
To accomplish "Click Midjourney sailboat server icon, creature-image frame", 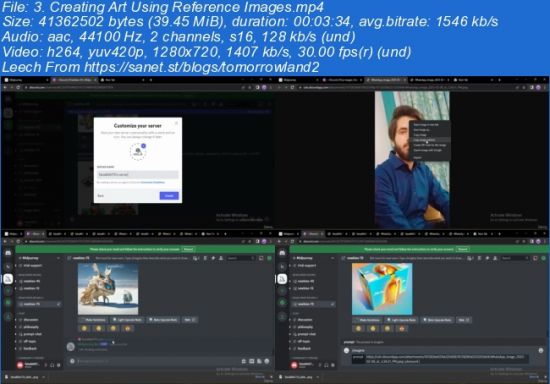I will click(8, 279).
